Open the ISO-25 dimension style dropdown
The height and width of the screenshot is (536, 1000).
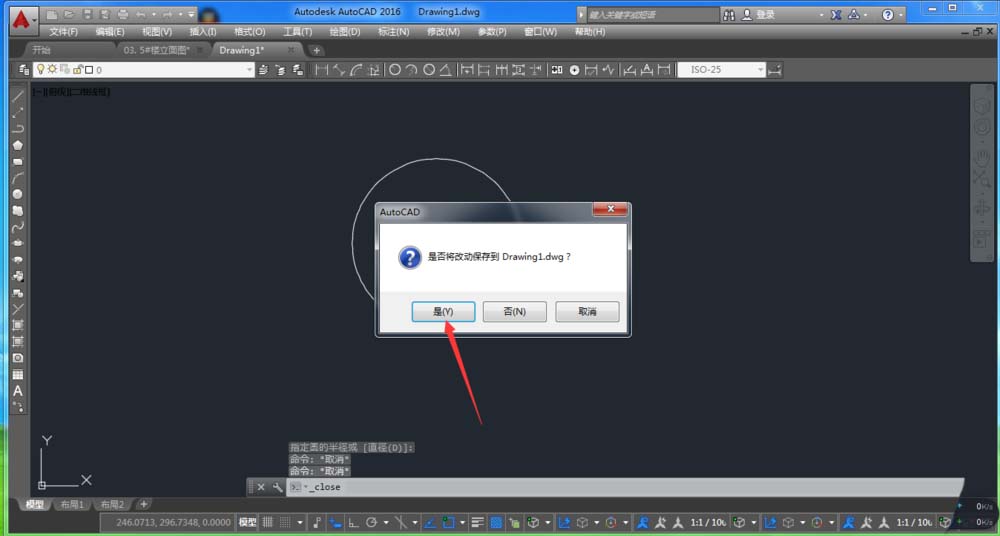coord(721,70)
